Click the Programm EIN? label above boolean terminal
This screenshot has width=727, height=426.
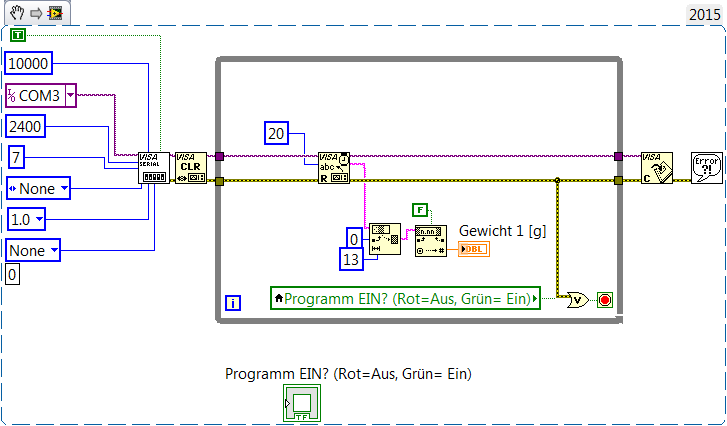[348, 374]
